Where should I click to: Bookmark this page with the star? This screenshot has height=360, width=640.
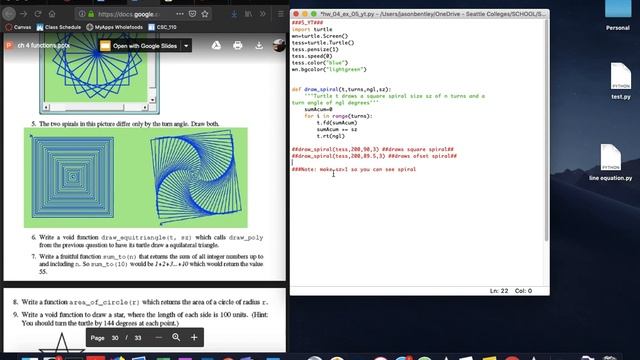tap(205, 14)
